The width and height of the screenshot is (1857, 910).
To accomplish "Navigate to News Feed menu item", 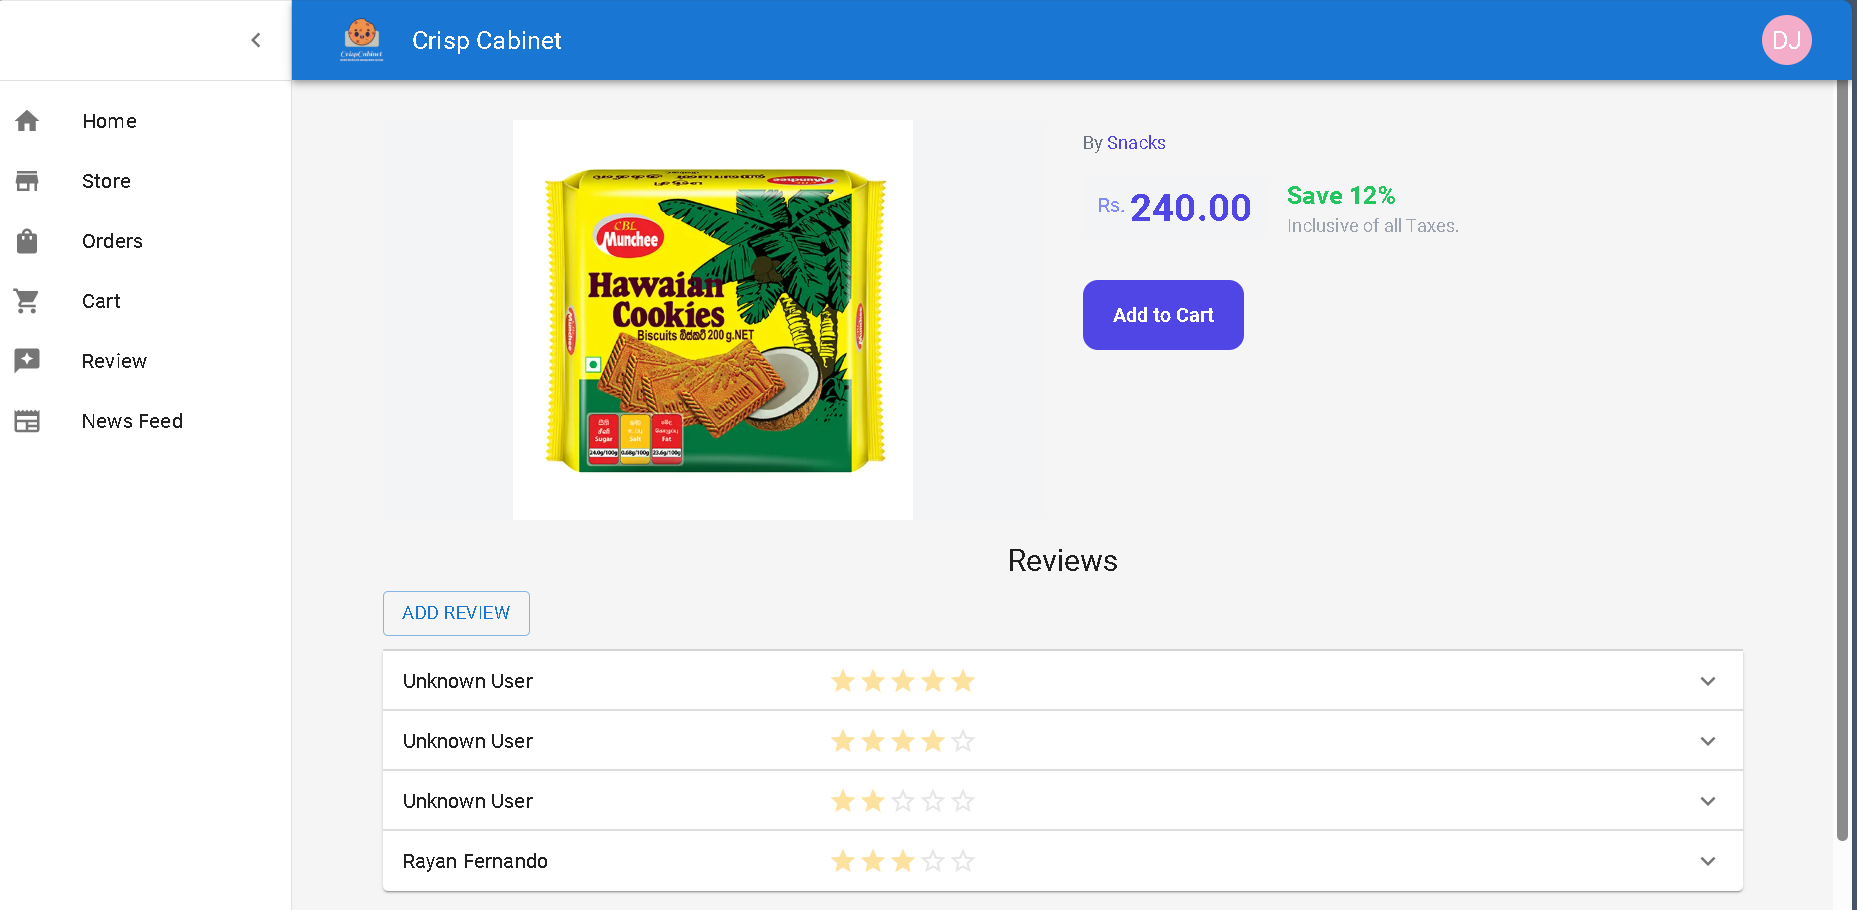I will tap(132, 421).
